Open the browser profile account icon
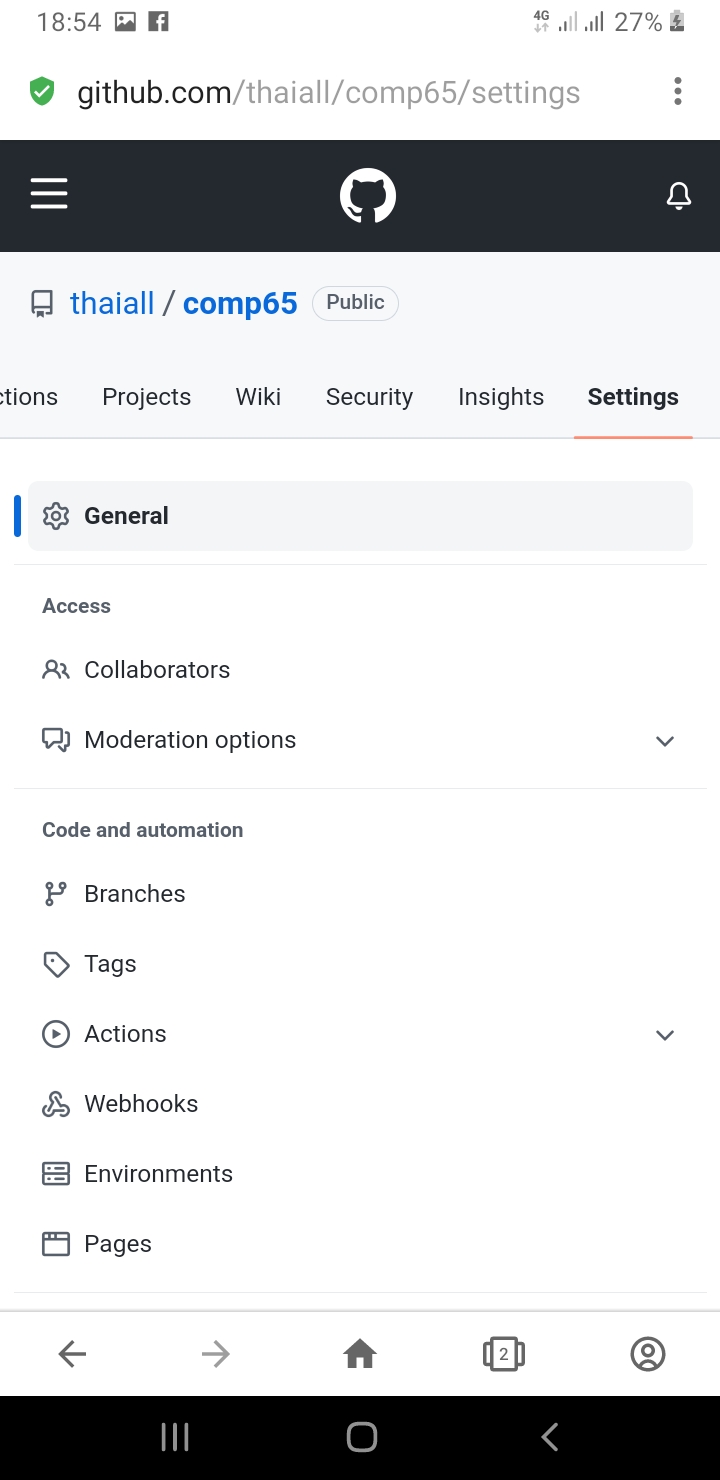This screenshot has width=720, height=1480. [x=648, y=1354]
